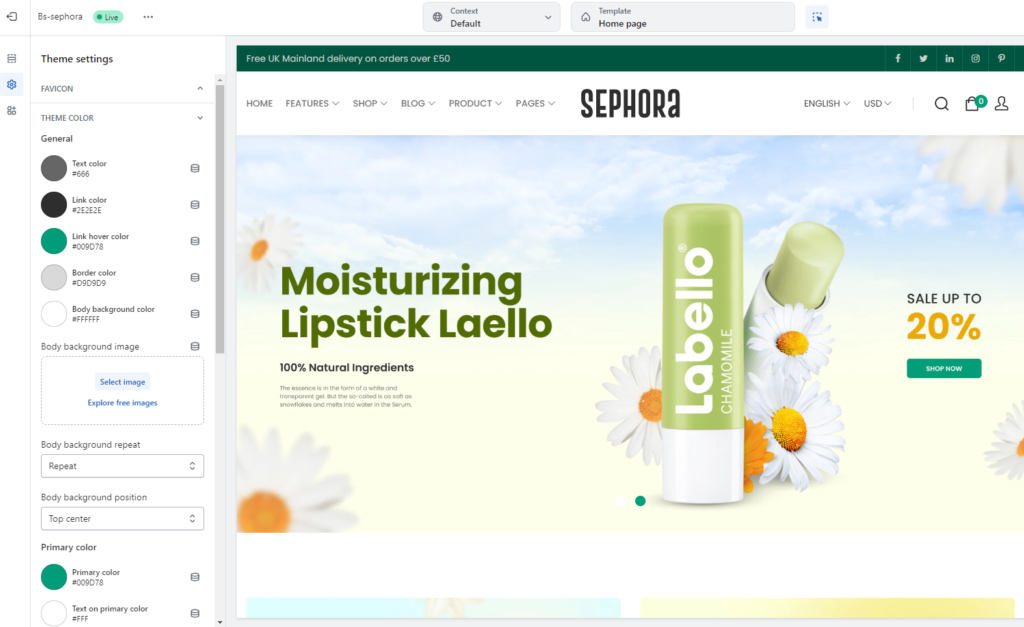Image resolution: width=1024 pixels, height=627 pixels.
Task: Click the account user icon in the header
Action: pyautogui.click(x=1002, y=103)
